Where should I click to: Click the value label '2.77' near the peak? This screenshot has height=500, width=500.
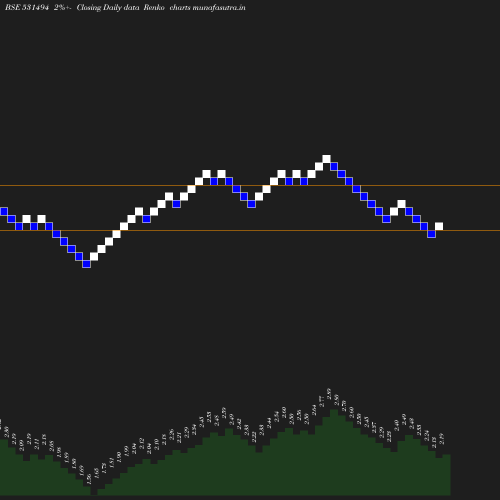pos(322,401)
